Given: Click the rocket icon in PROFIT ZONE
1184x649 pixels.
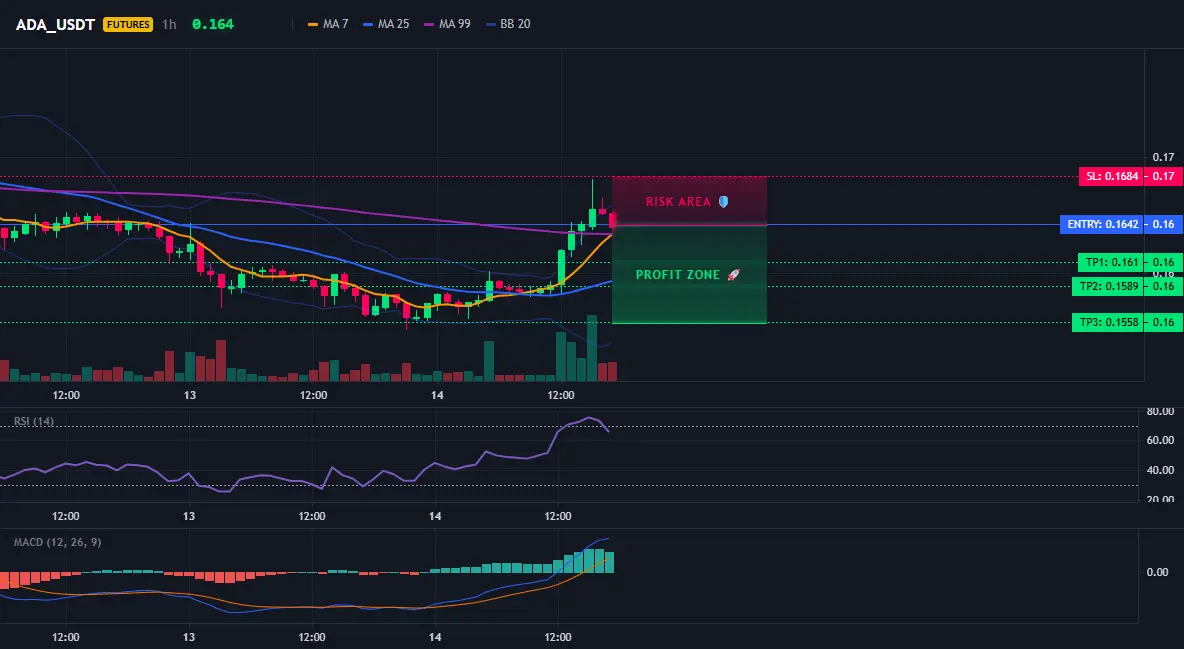Looking at the screenshot, I should [x=733, y=275].
